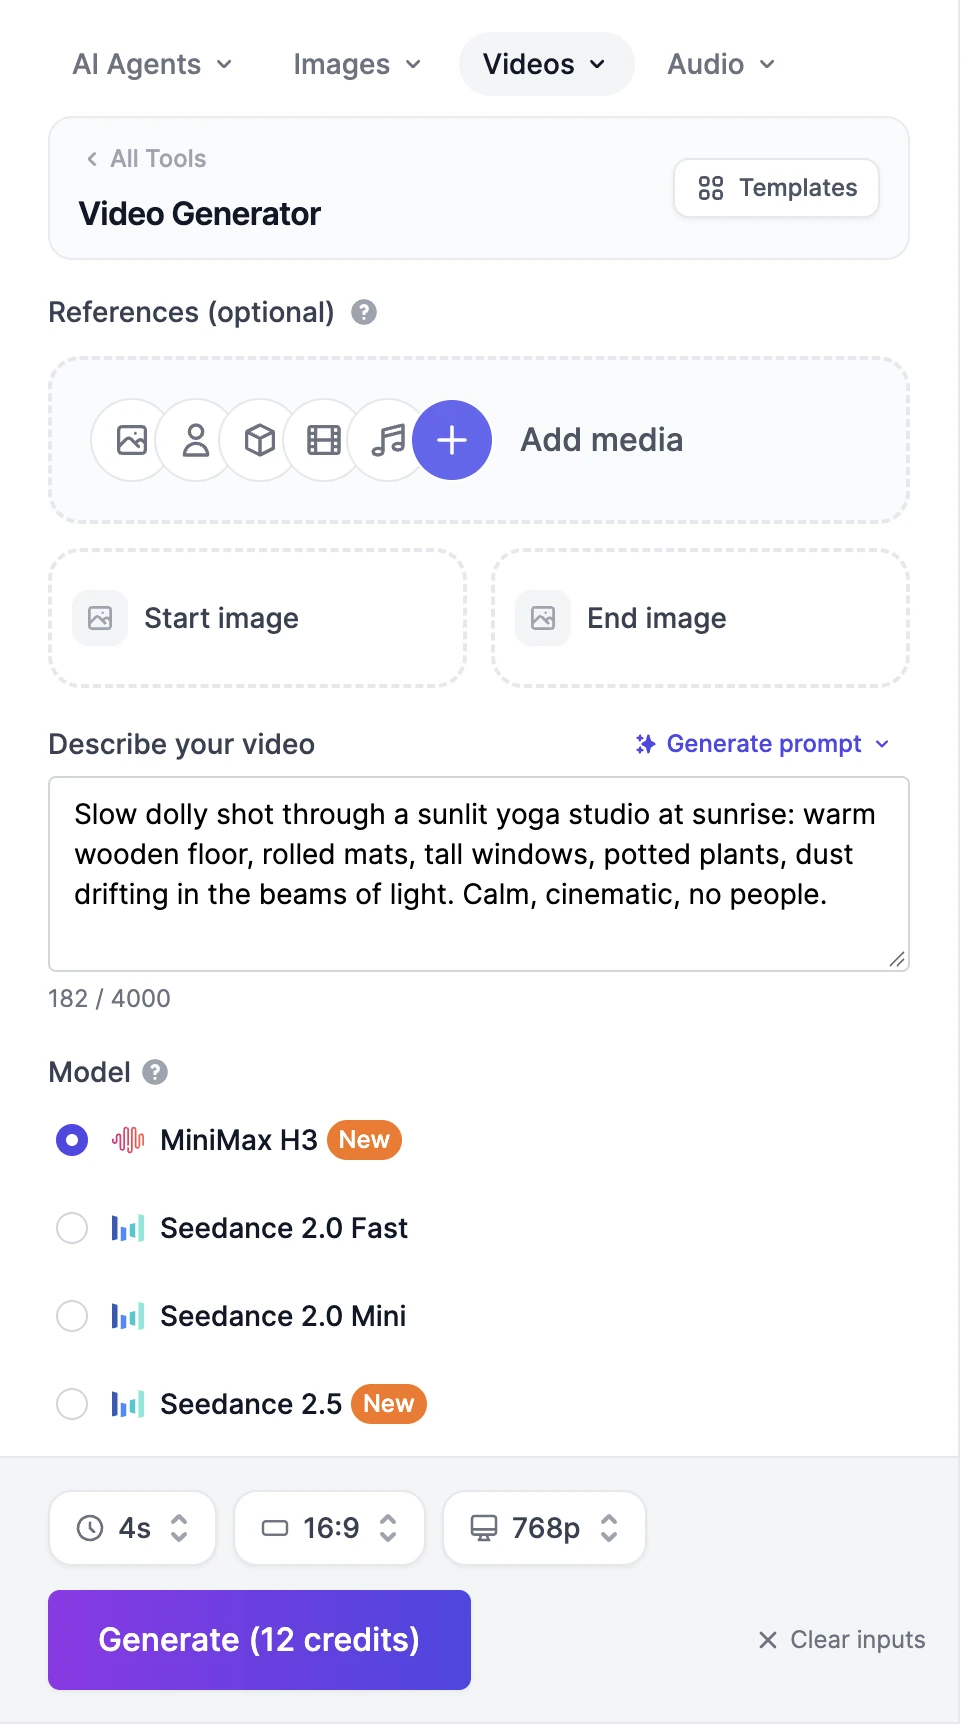The height and width of the screenshot is (1724, 976).
Task: Click the aspect ratio rectangle icon
Action: point(275,1528)
